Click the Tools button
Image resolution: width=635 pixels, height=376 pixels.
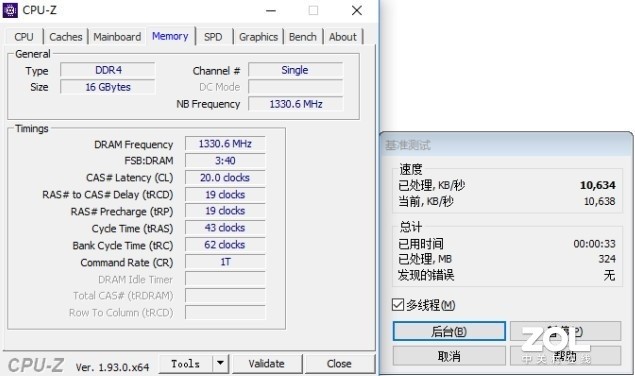tap(185, 364)
